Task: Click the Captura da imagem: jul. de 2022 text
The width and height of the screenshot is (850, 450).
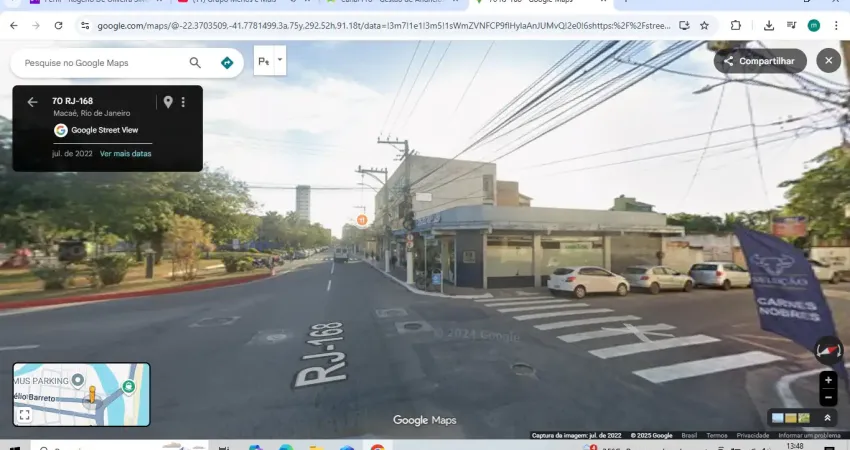Action: point(576,435)
